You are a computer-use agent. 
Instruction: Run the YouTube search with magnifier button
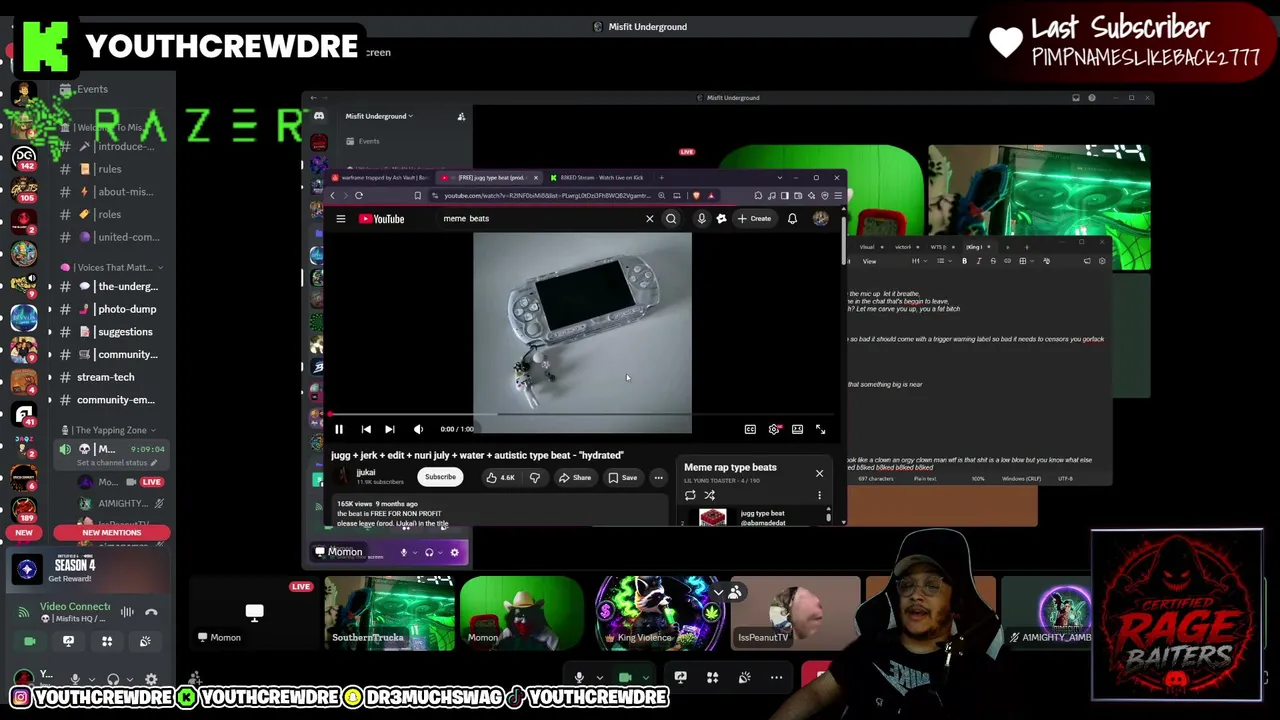click(671, 219)
